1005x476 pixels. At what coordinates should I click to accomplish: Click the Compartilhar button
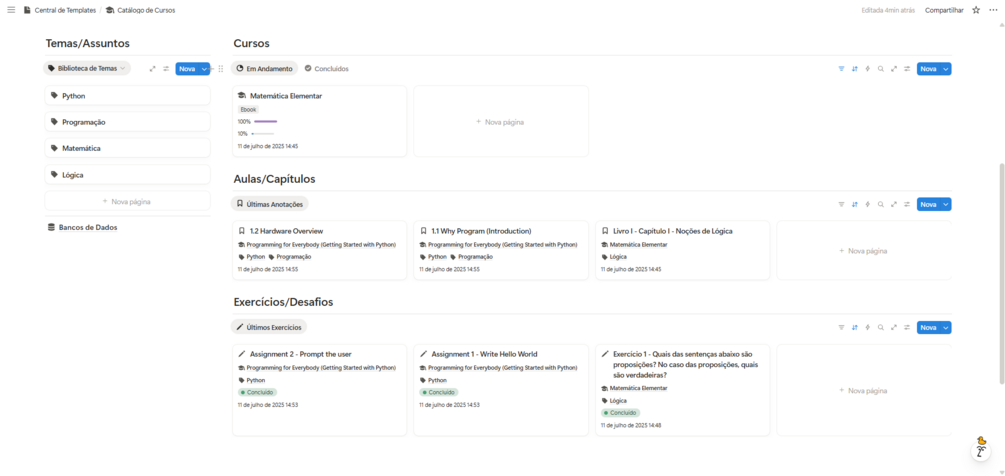tap(944, 10)
